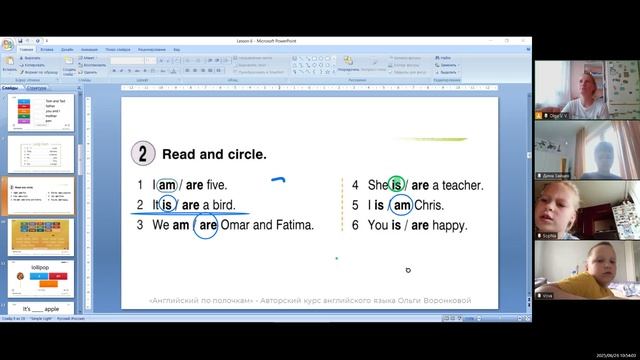Toggle strikethrough formatting

tap(137, 71)
